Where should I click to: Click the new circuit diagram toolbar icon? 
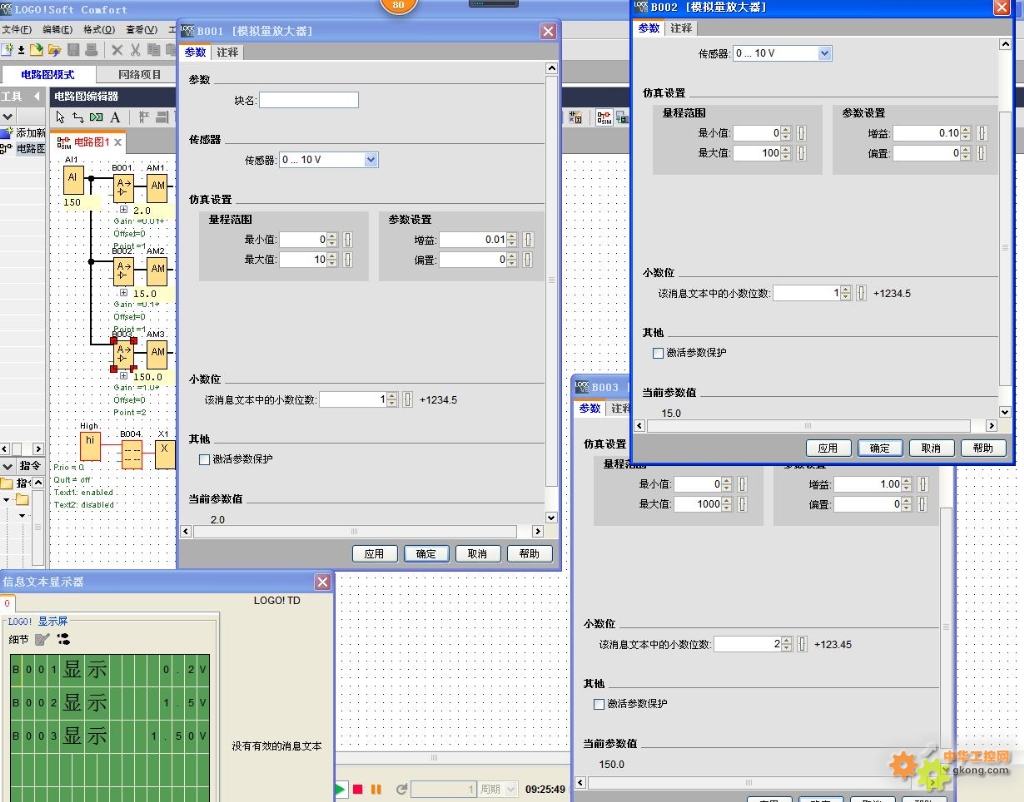[x=7, y=50]
